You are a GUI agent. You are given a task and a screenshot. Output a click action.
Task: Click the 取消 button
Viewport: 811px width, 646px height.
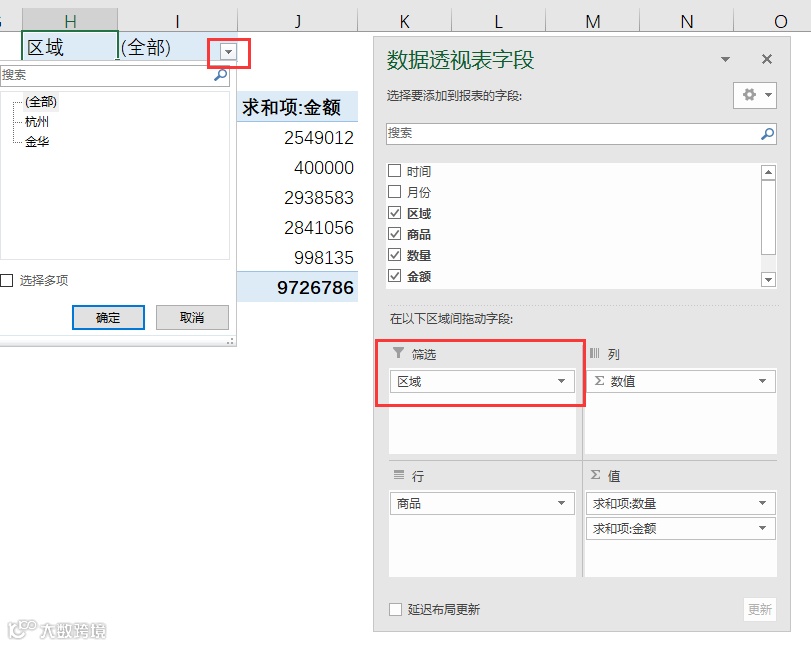click(192, 317)
